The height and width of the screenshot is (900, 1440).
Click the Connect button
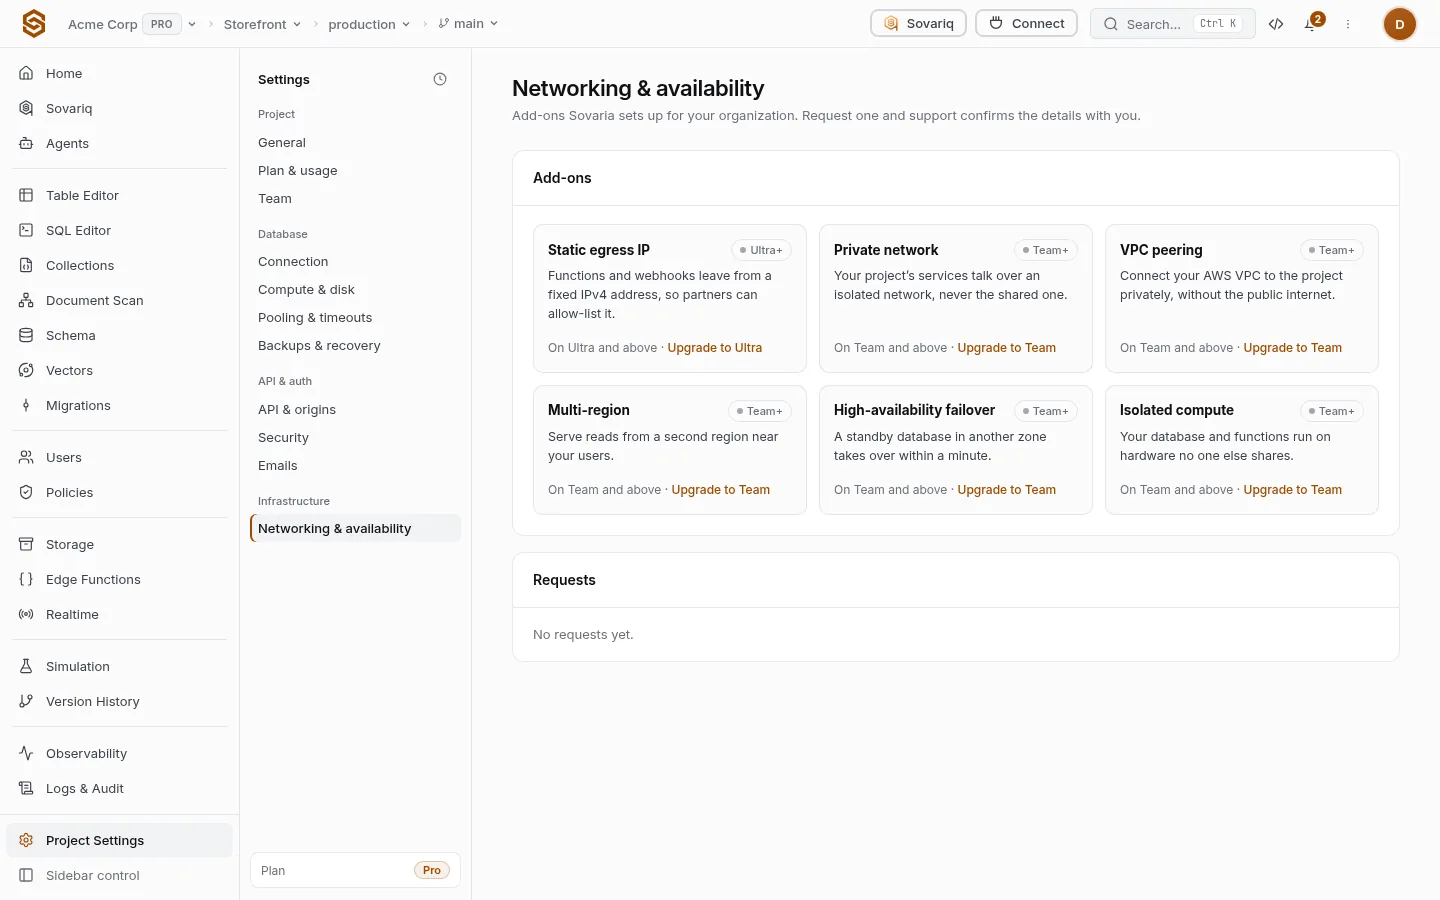[x=1027, y=23]
